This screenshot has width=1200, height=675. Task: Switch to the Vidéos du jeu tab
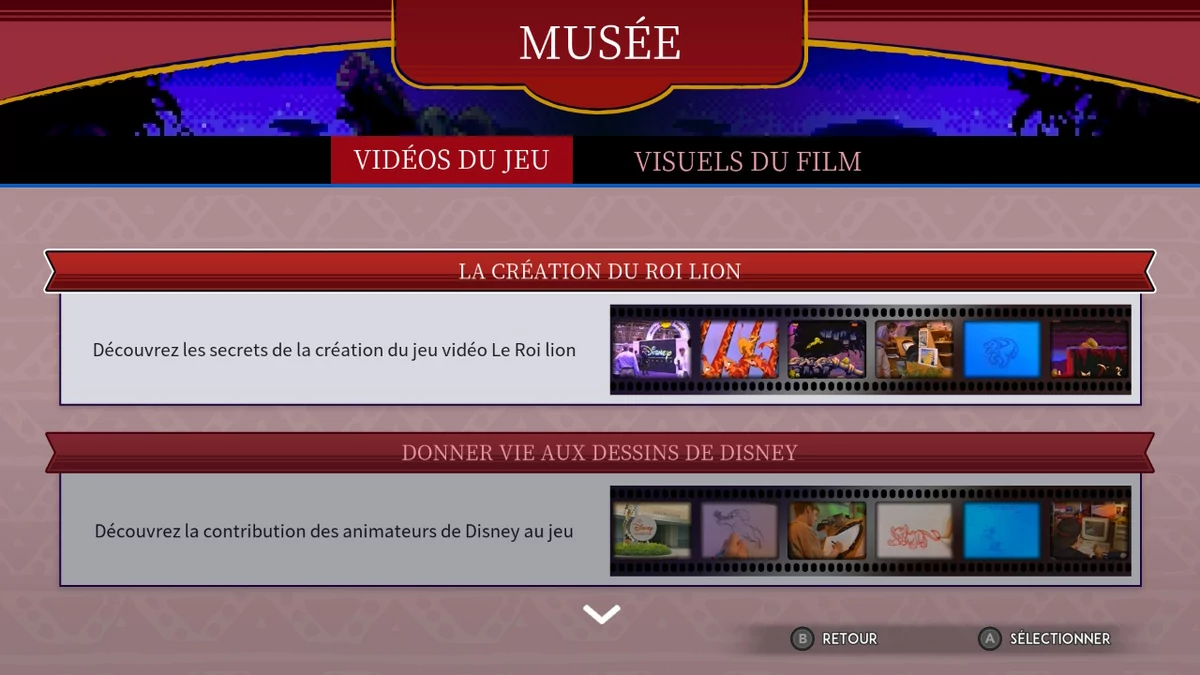tap(452, 160)
